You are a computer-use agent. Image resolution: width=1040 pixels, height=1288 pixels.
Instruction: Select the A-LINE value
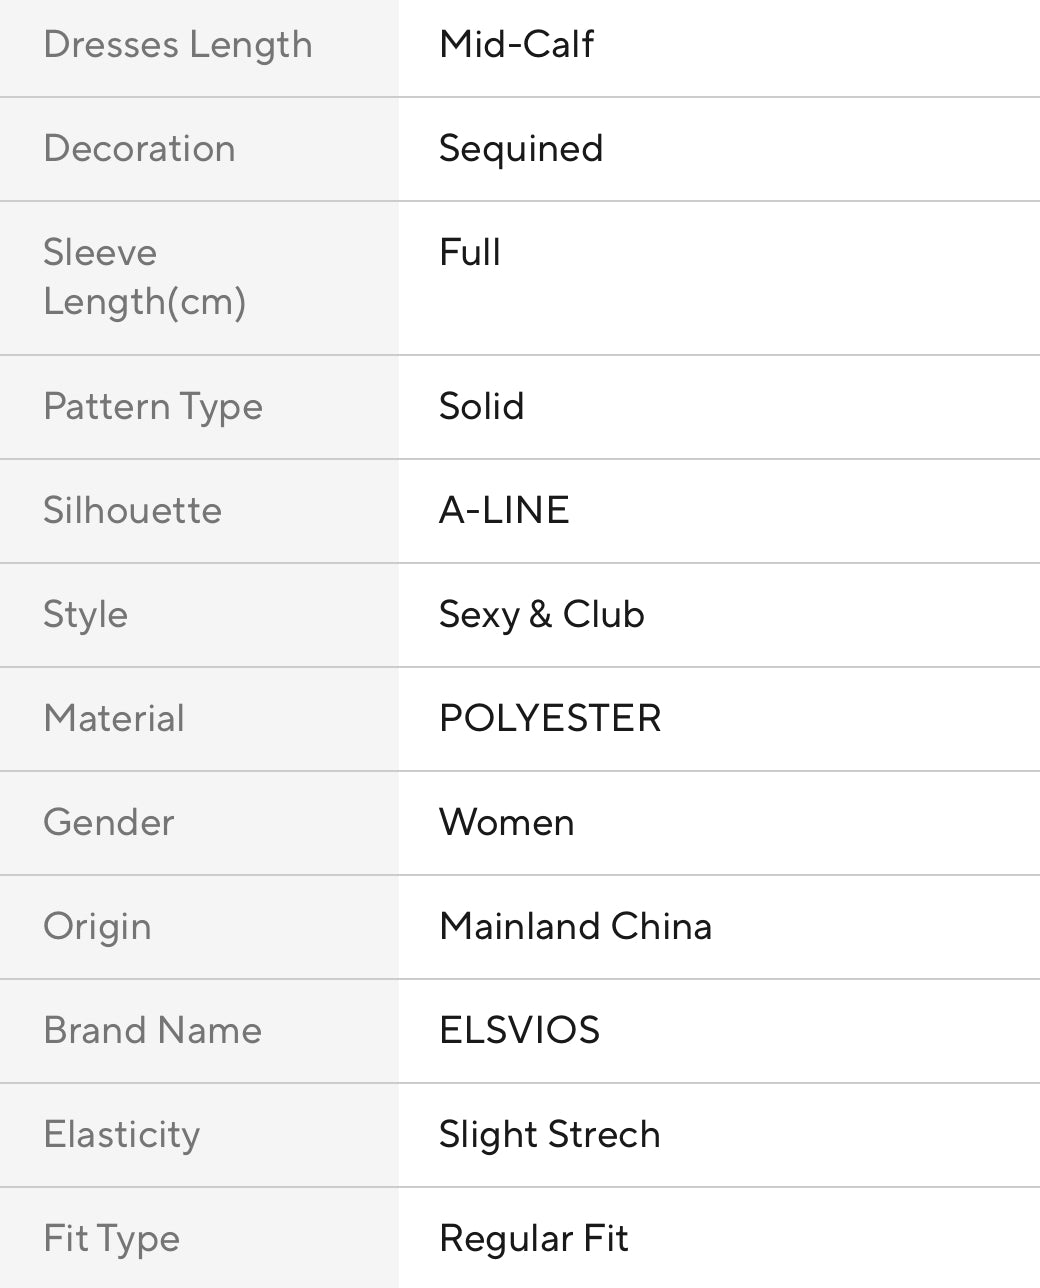504,511
